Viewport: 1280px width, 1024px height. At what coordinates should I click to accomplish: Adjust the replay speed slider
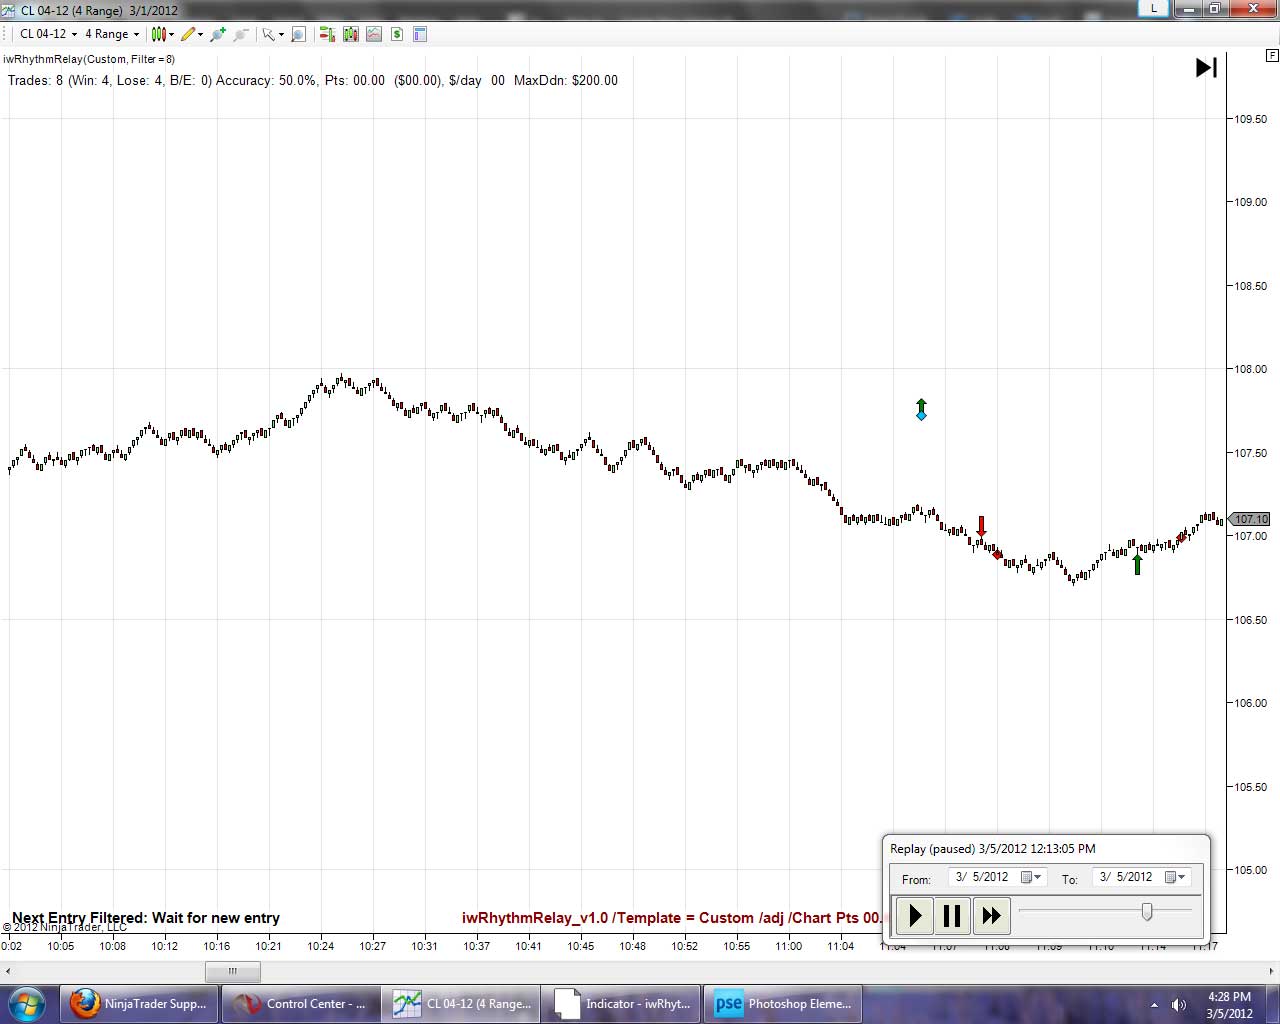click(x=1147, y=911)
